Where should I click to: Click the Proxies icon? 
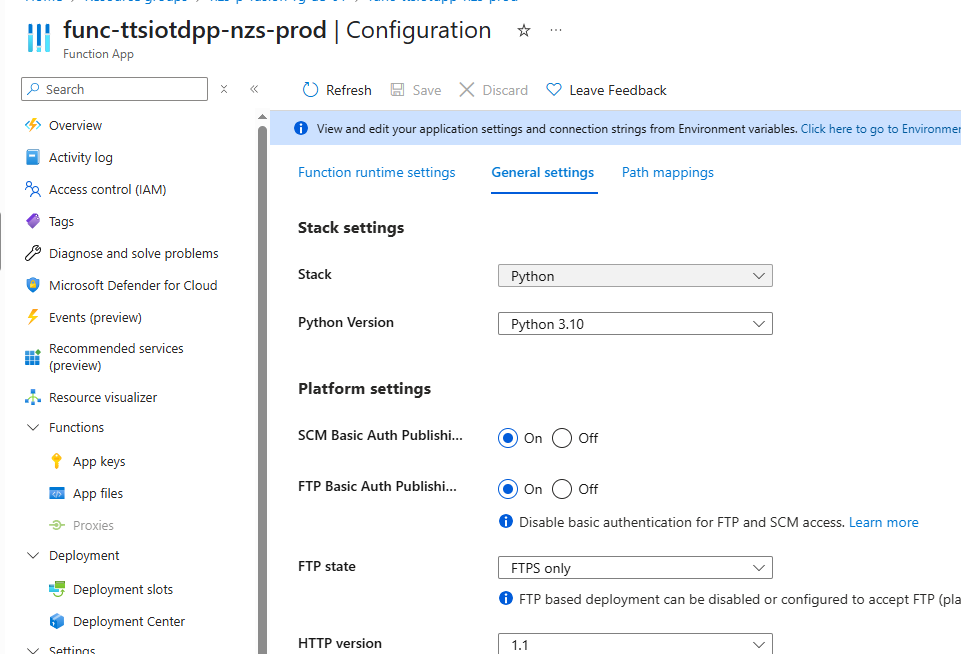[x=57, y=525]
